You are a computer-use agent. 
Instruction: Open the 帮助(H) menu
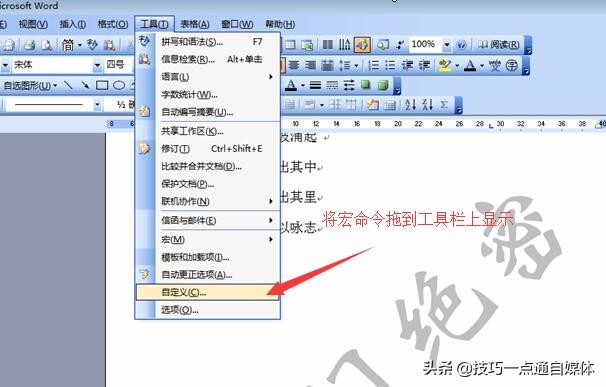280,24
